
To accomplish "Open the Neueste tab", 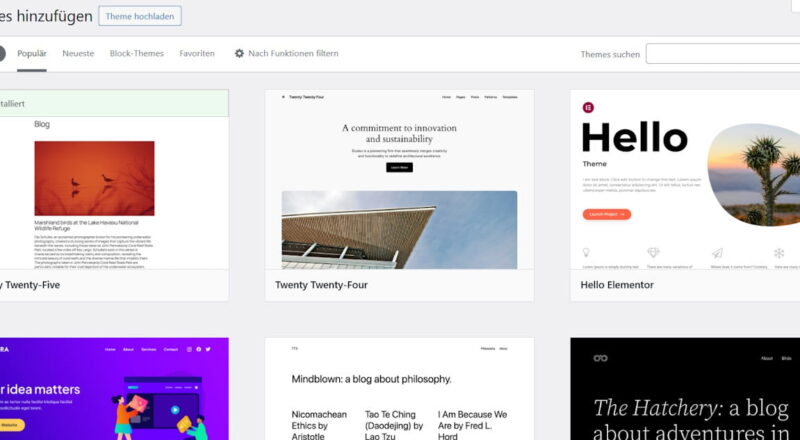I will tap(78, 53).
